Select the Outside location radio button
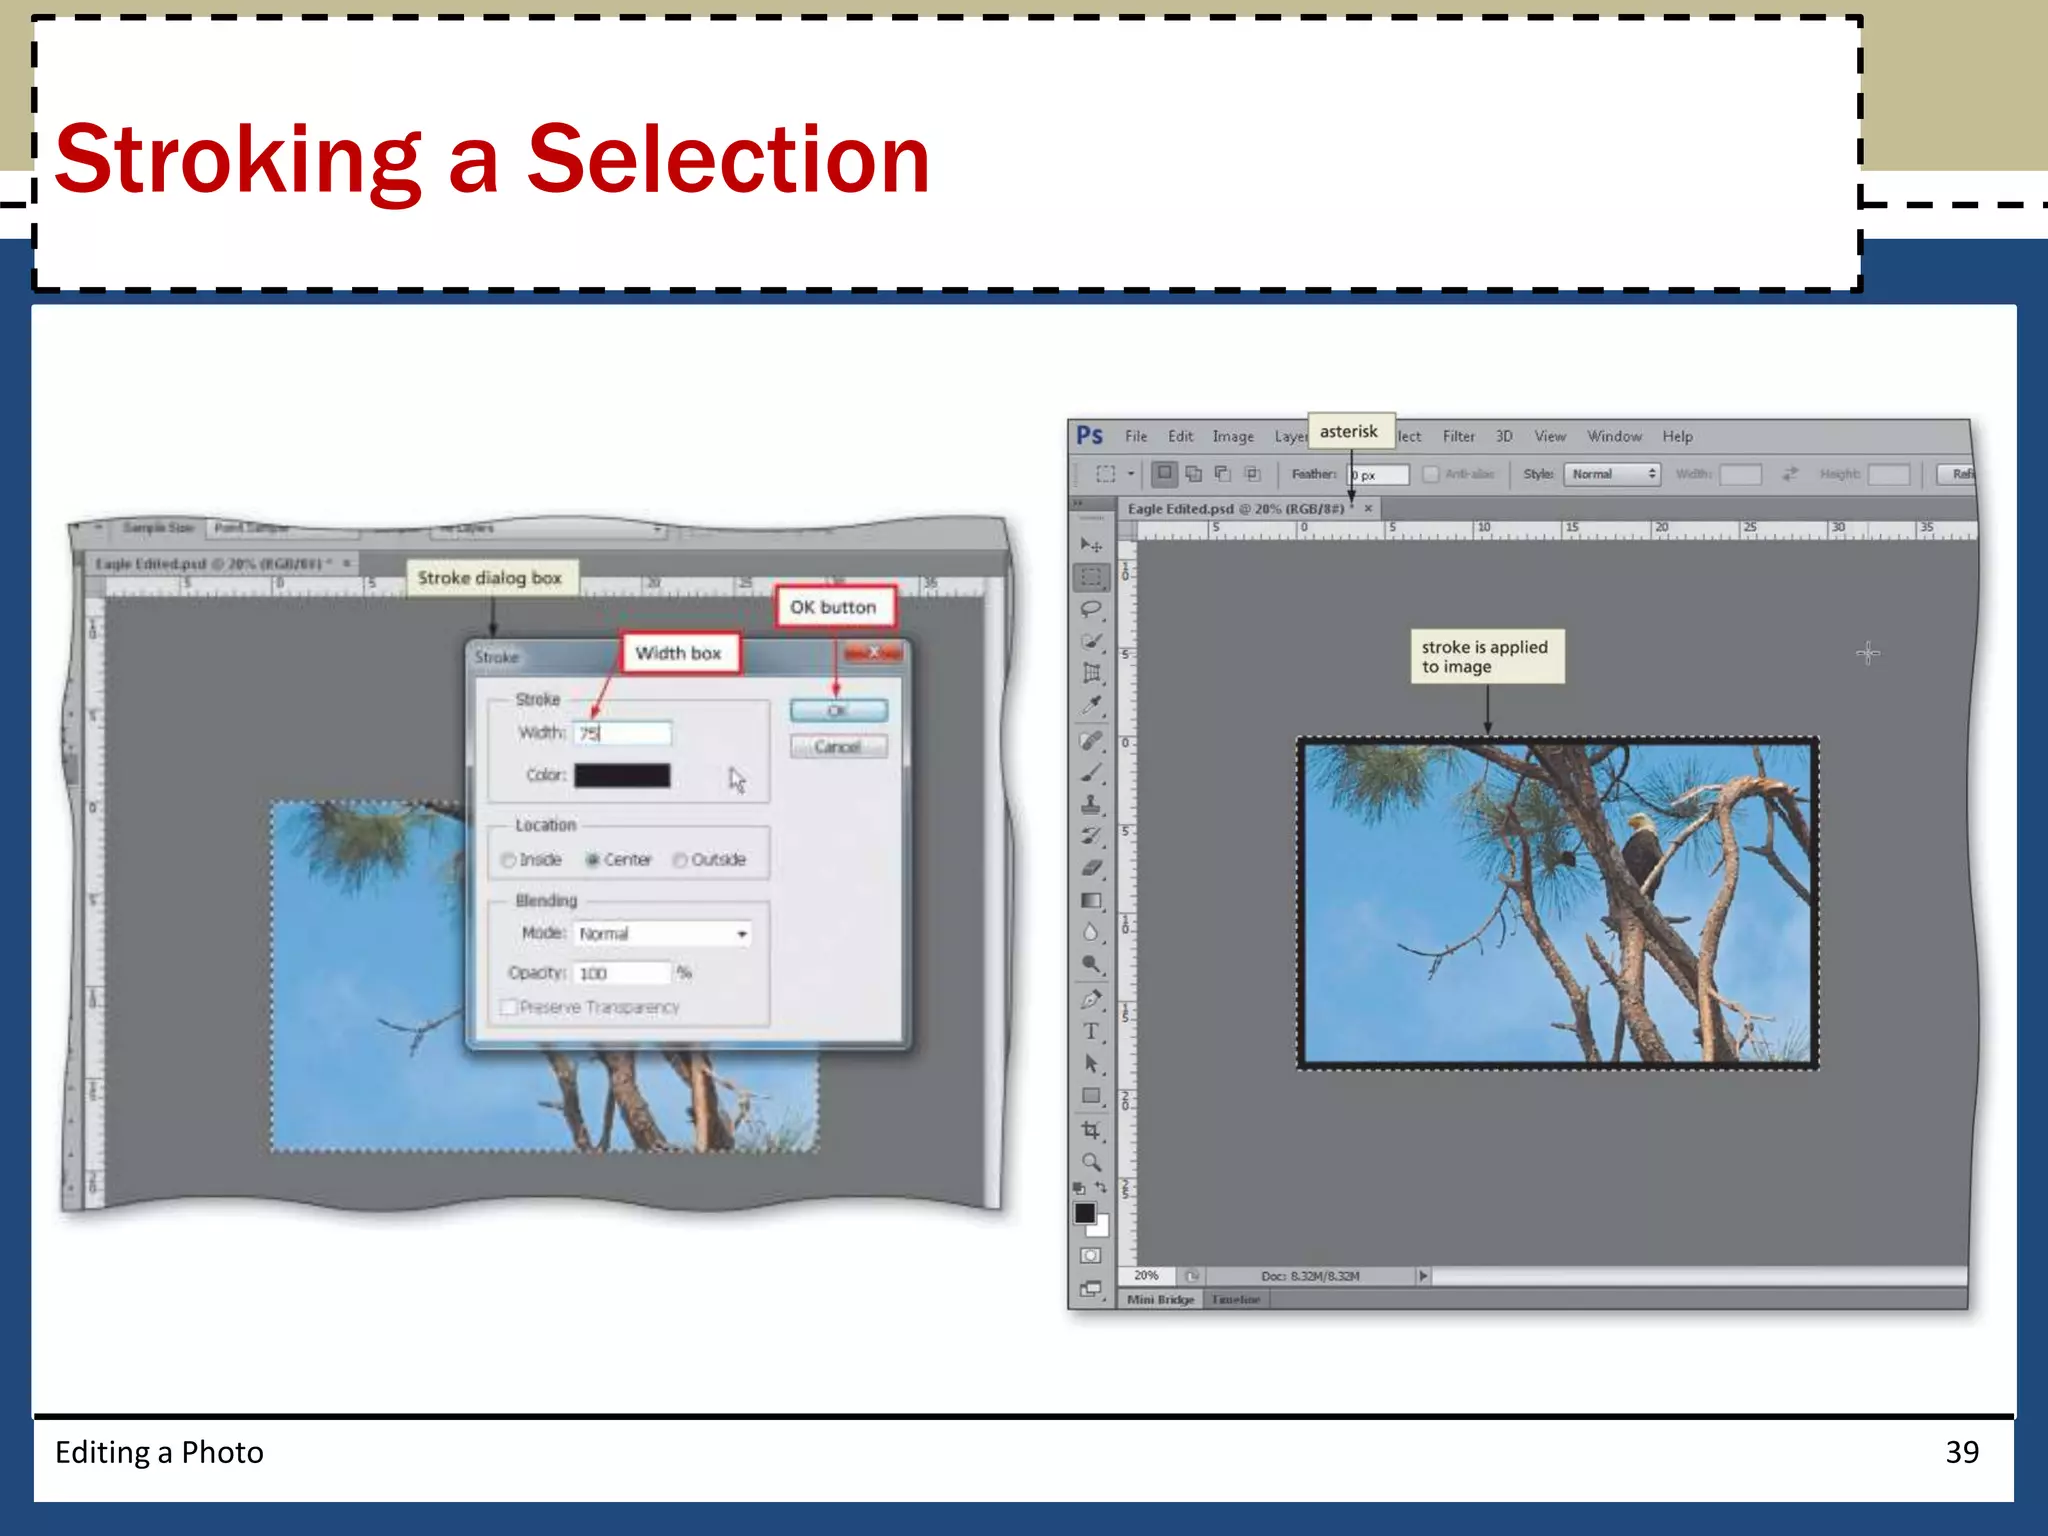Screen dimensions: 2048x1536 680,860
